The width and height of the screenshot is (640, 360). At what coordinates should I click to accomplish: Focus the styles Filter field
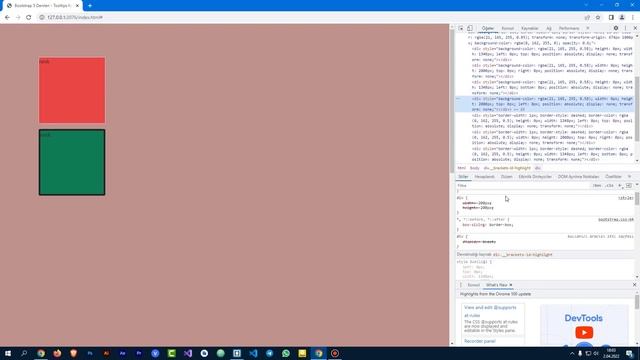[x=522, y=186]
